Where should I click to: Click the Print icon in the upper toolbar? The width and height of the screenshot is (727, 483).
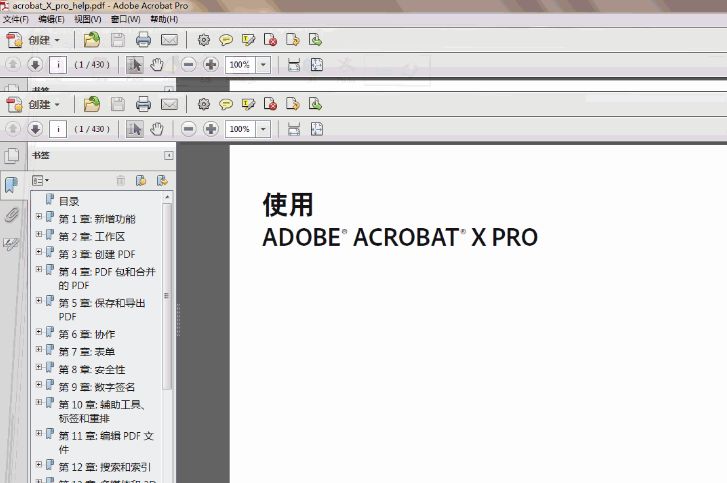coord(143,40)
